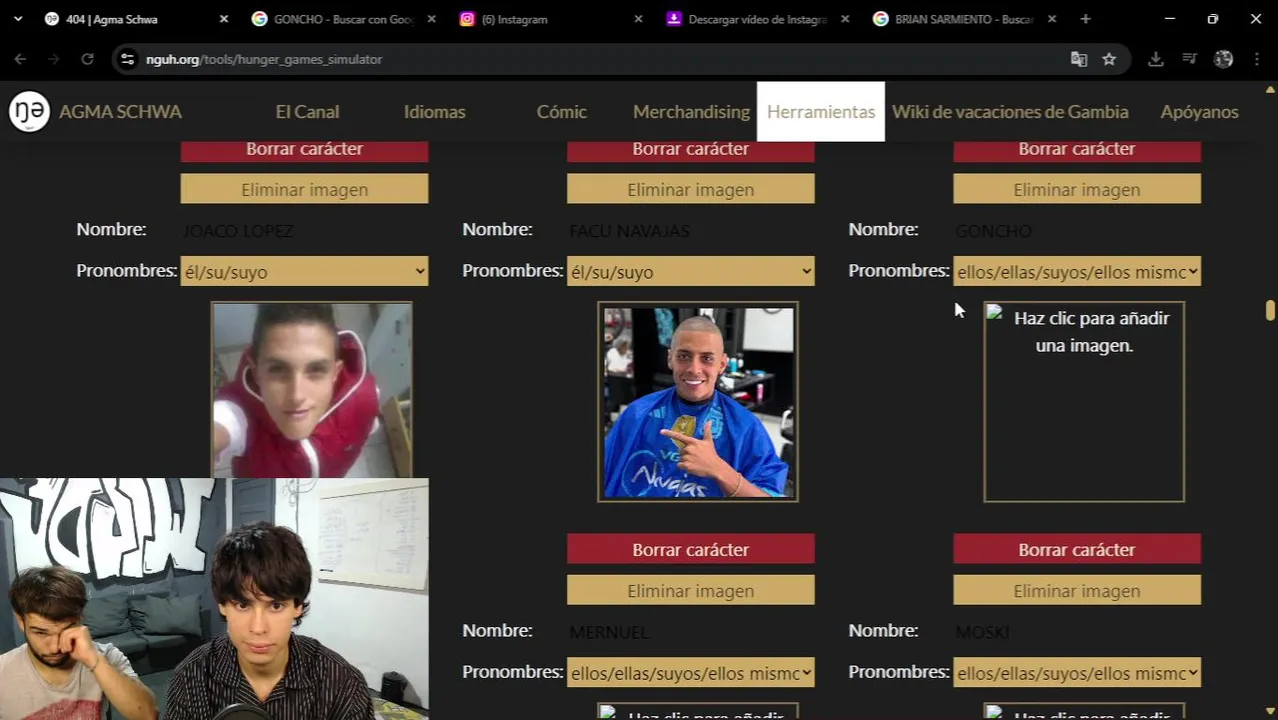
Task: Open the tab search chevron
Action: click(17, 19)
